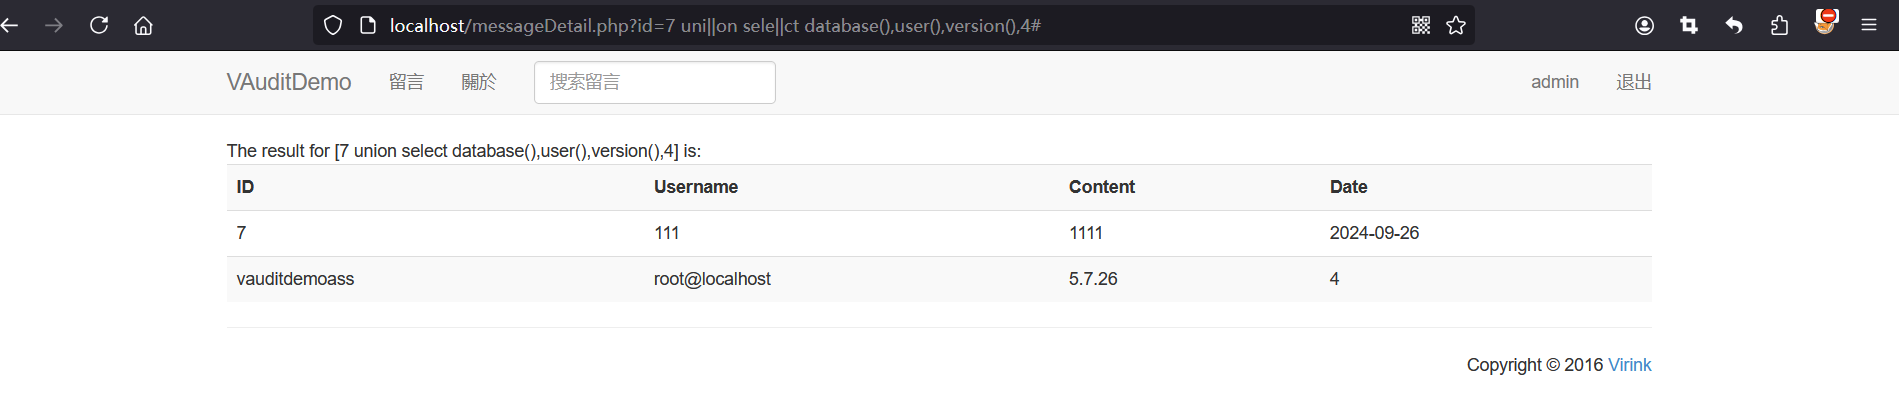
Task: Click the VAuditDemo brand link
Action: coord(289,82)
